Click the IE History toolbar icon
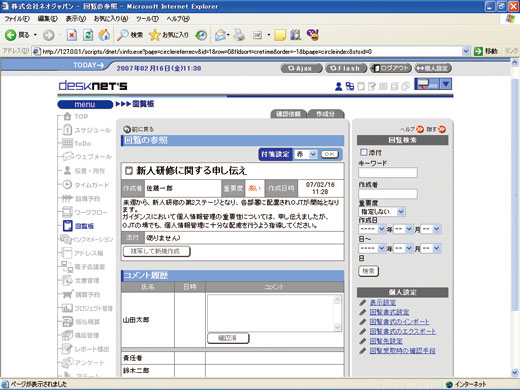 point(201,35)
